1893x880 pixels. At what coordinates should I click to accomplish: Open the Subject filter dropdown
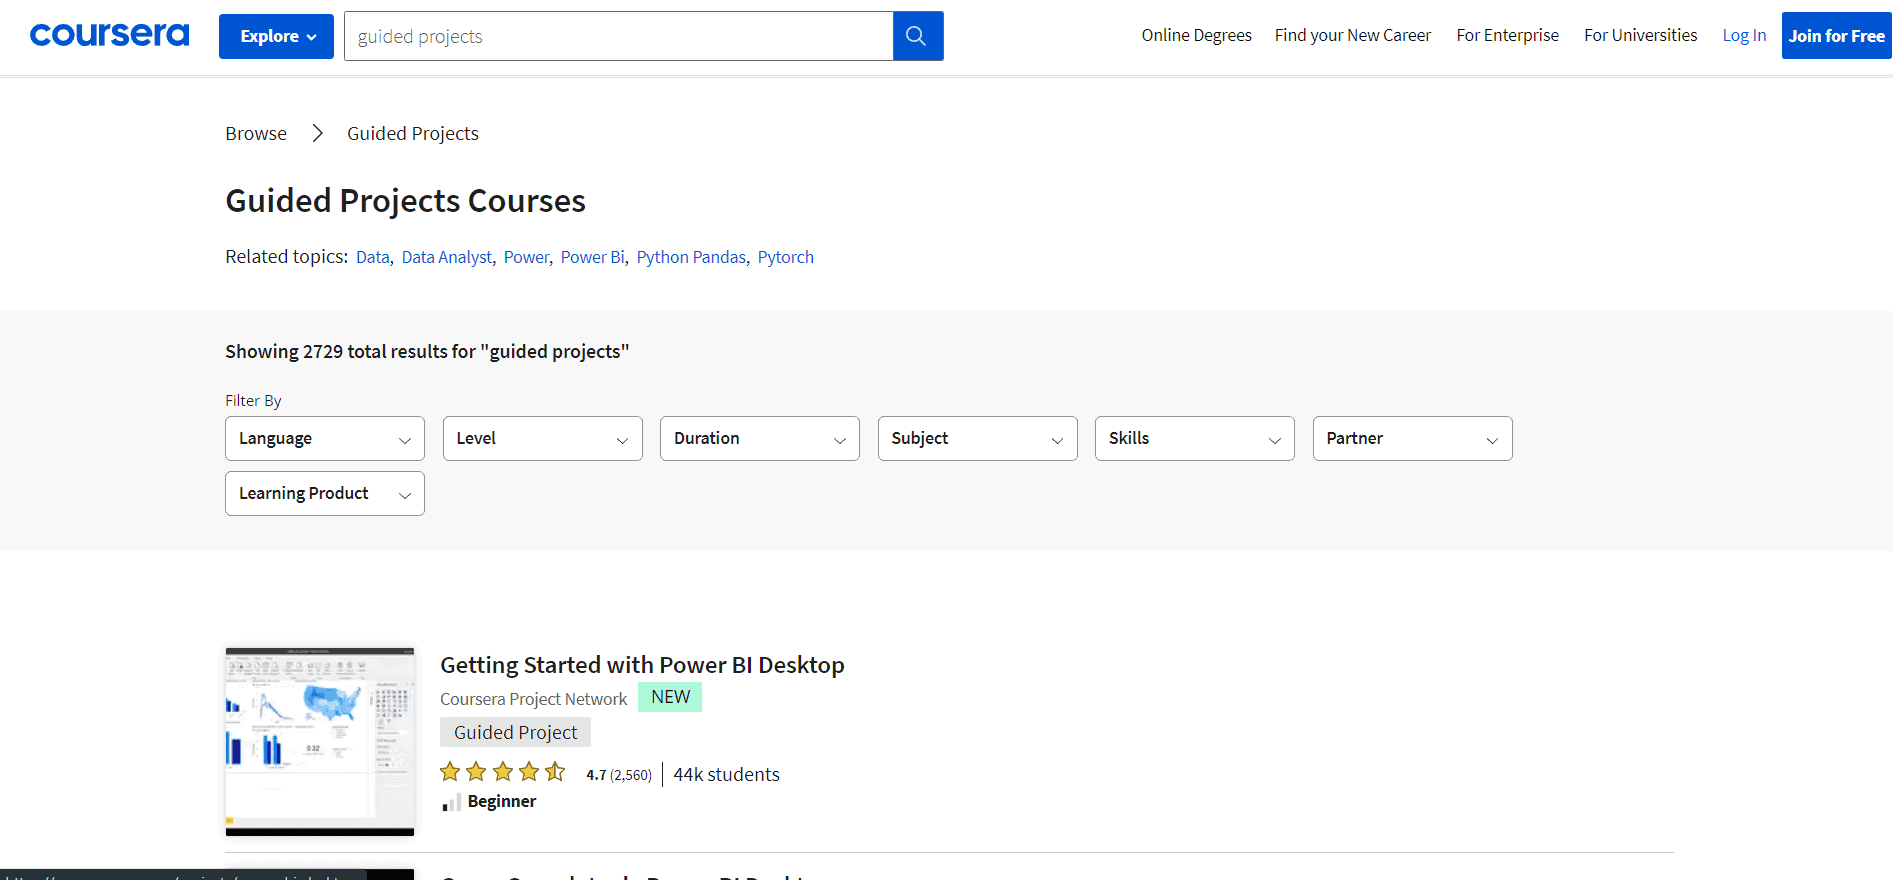click(978, 438)
